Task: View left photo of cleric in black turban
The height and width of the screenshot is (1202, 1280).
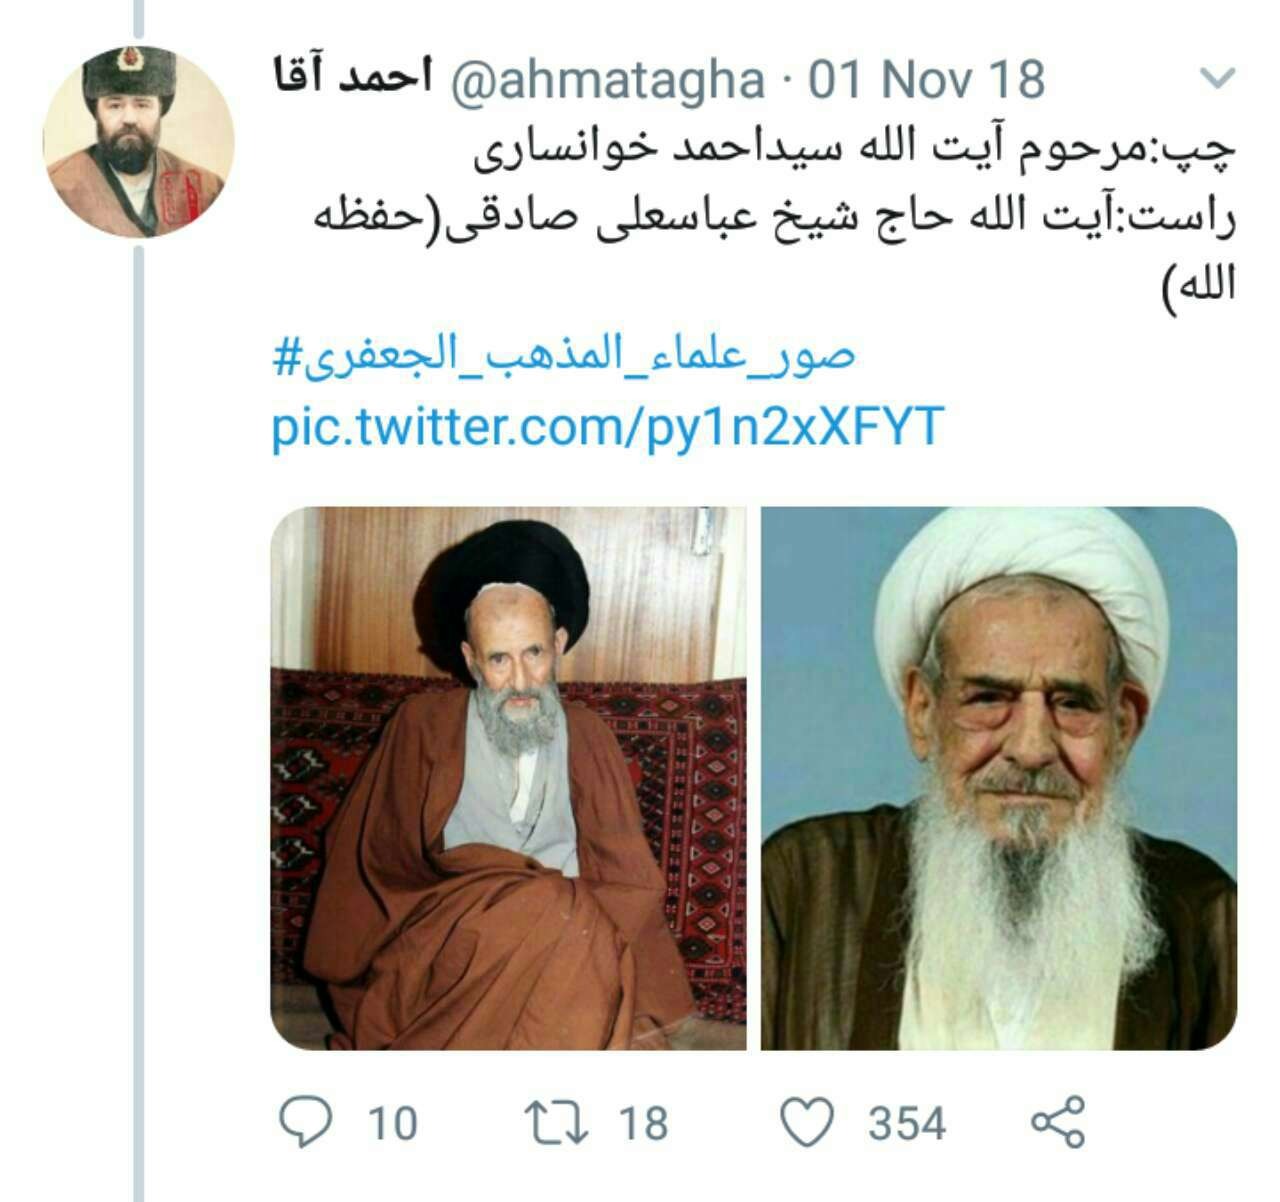Action: tap(508, 779)
